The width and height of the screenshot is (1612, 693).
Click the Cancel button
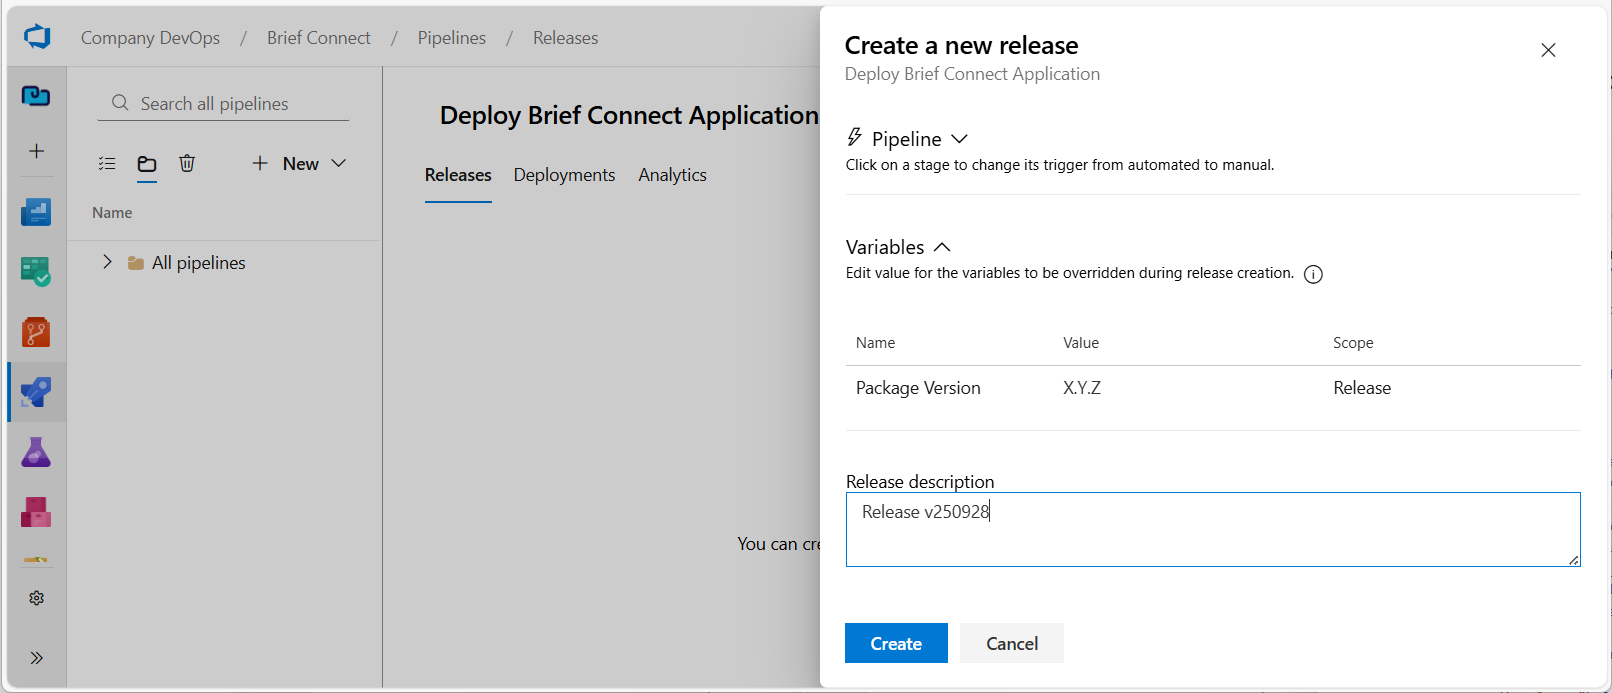click(1011, 643)
